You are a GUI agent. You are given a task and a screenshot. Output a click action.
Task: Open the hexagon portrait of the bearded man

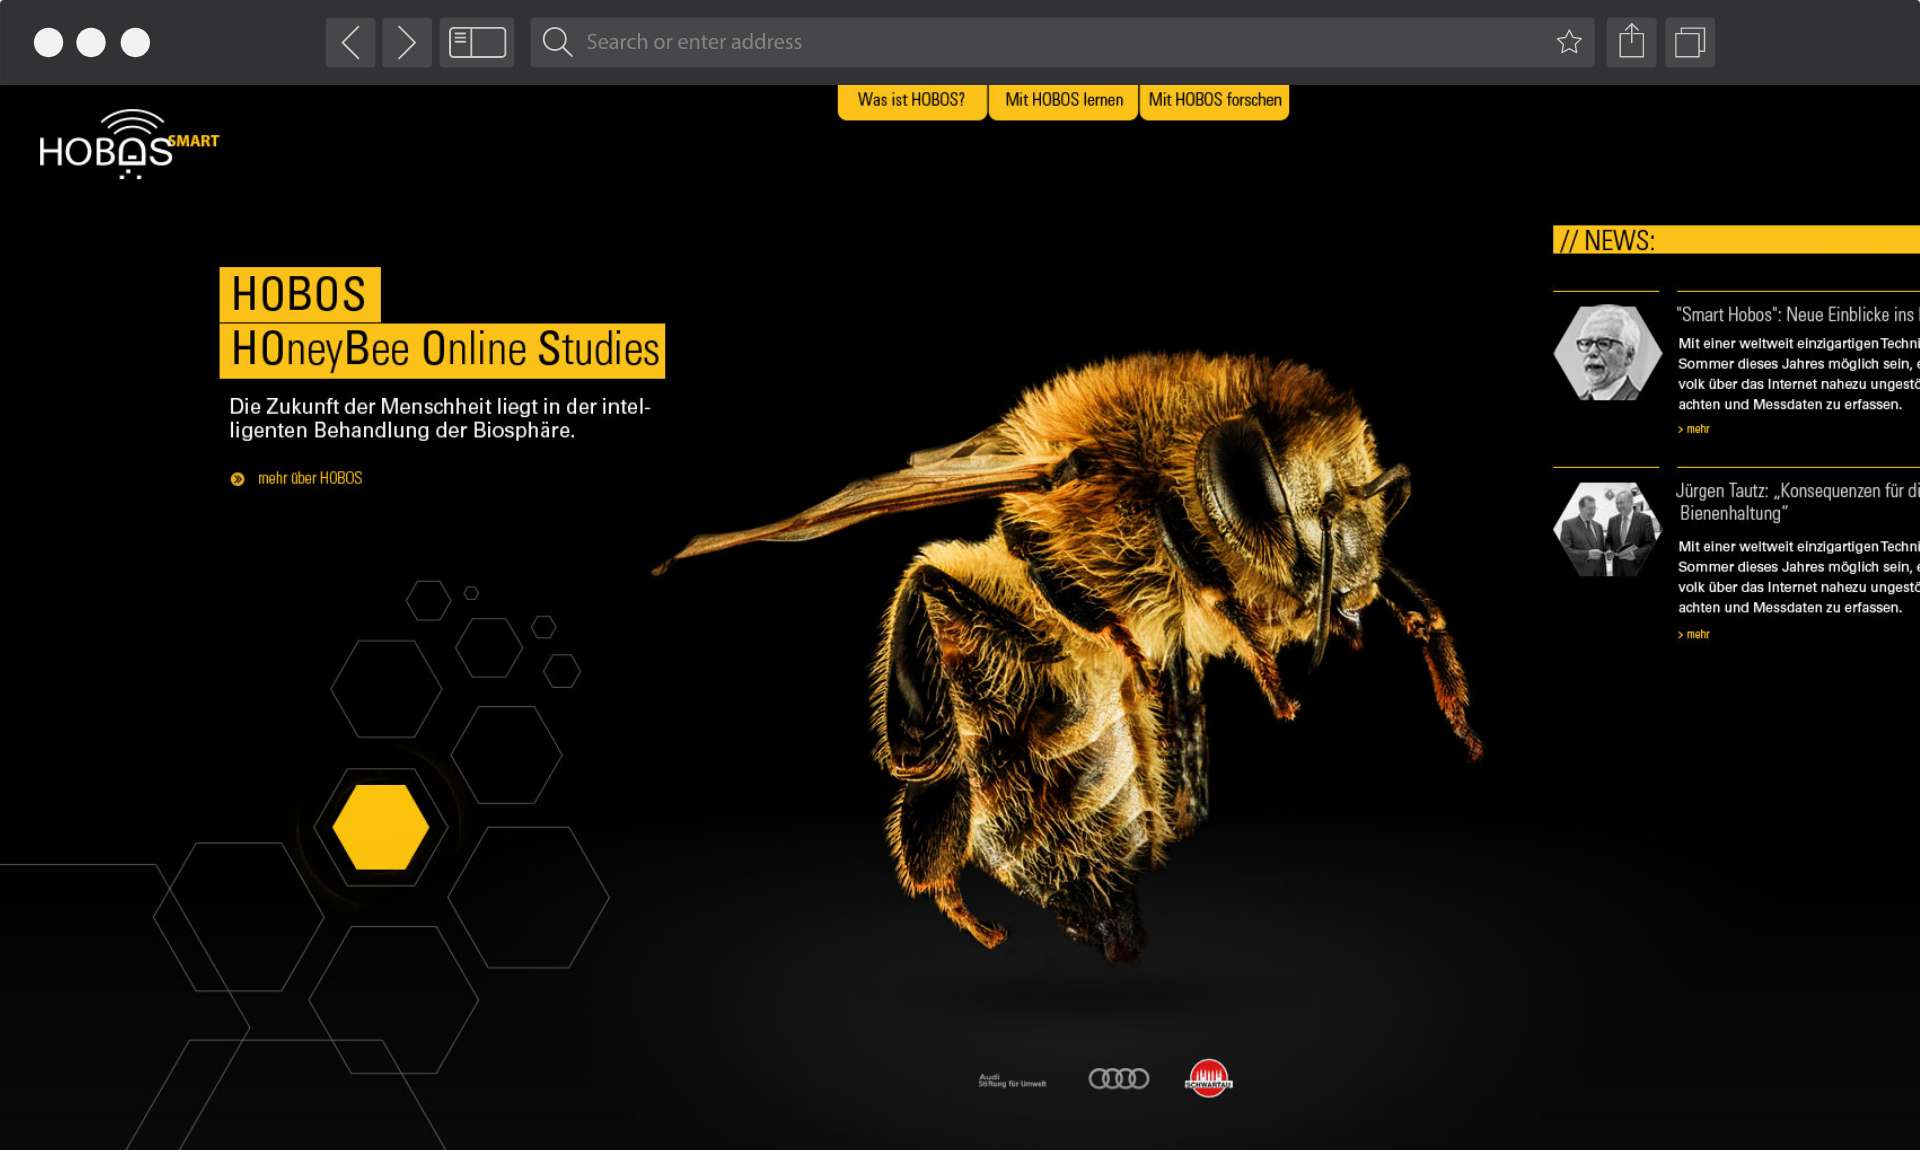coord(1606,352)
